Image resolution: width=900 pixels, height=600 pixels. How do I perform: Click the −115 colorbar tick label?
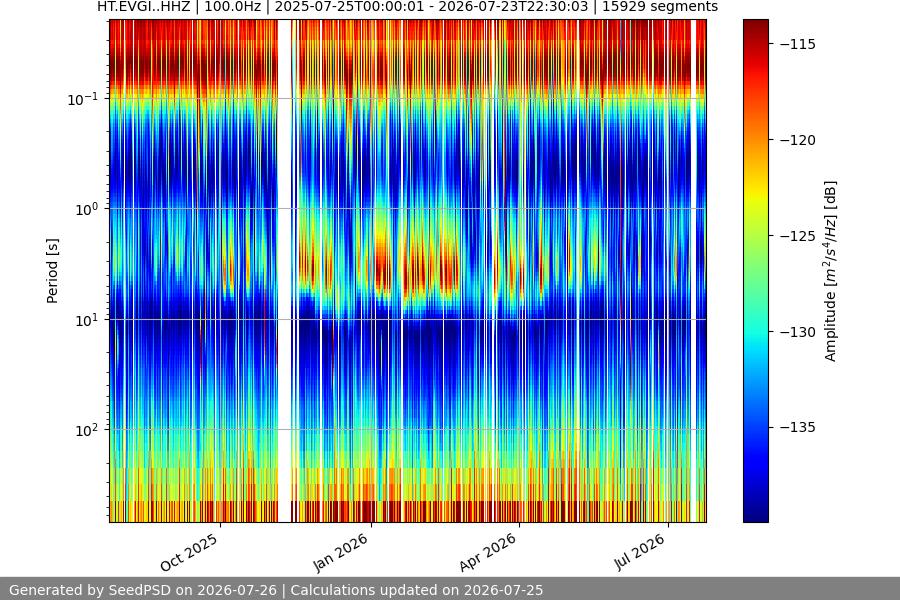798,44
